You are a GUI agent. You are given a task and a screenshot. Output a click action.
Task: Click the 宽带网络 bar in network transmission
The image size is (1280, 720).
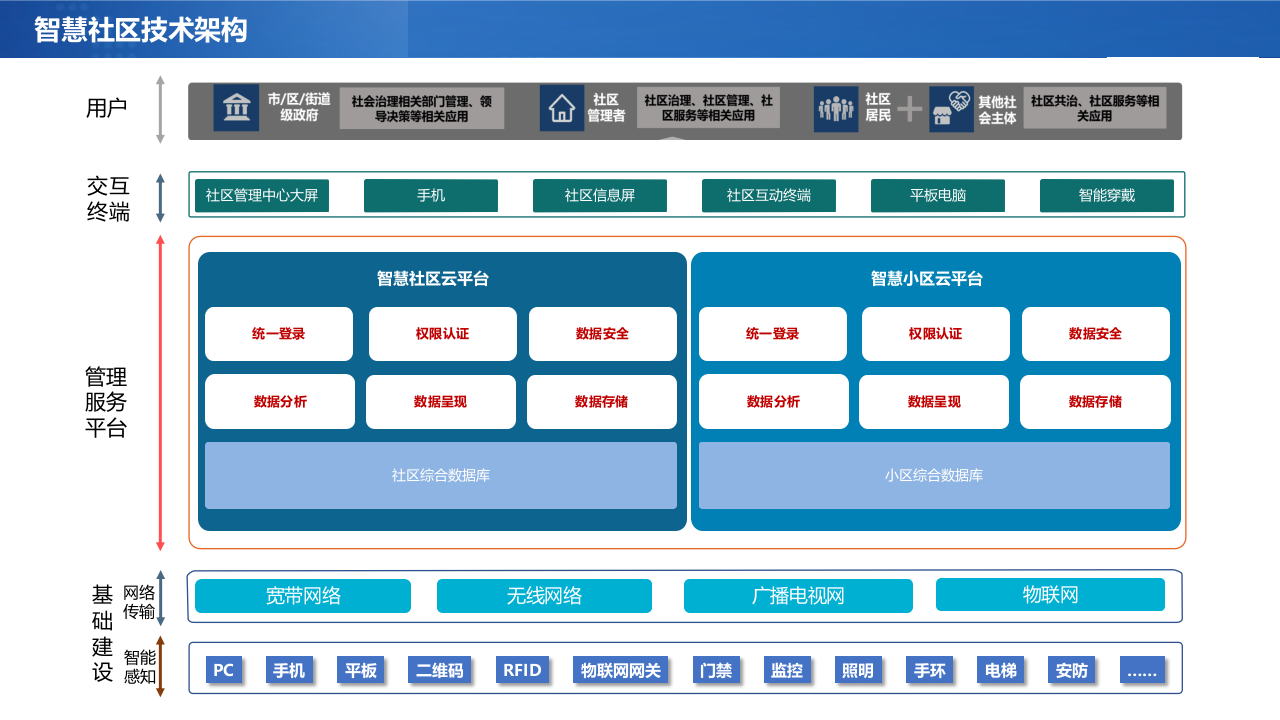(x=302, y=595)
